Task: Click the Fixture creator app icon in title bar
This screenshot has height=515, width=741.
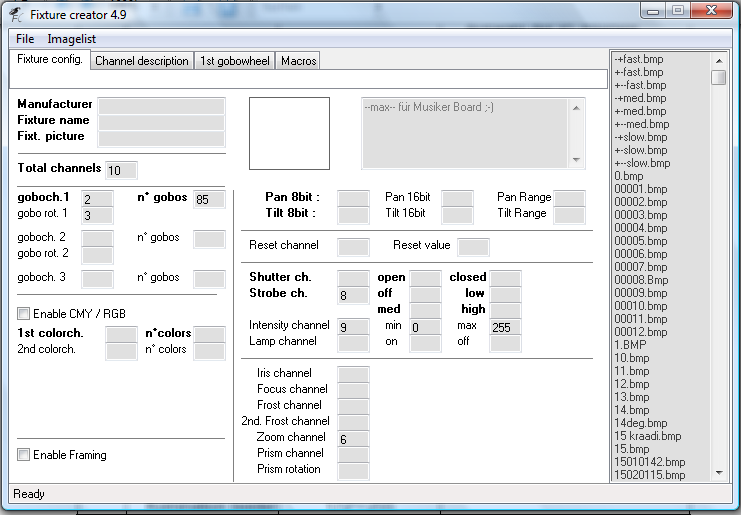Action: click(x=16, y=15)
